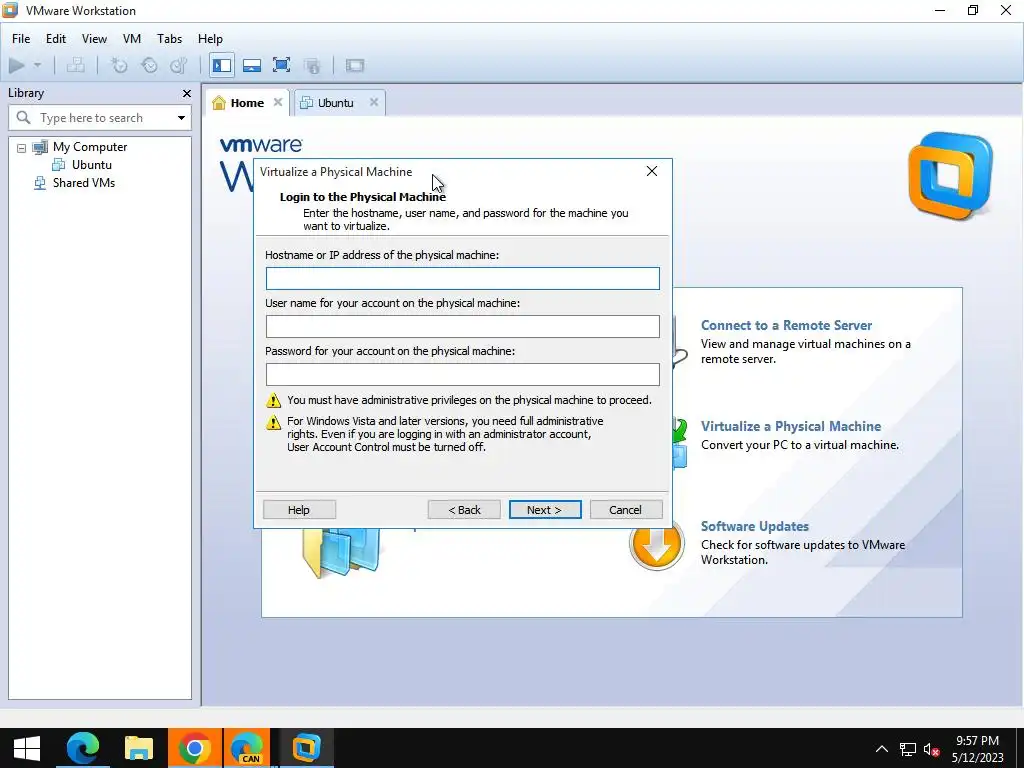Screen dimensions: 1024x768
Task: Collapse the My Computer tree node
Action: (22, 148)
